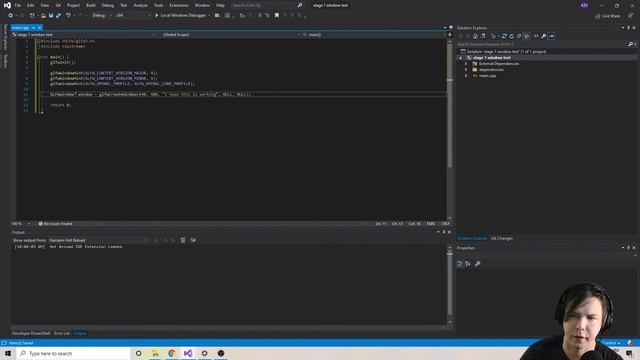Open the Debug menu
This screenshot has width=640, height=360.
108,5
